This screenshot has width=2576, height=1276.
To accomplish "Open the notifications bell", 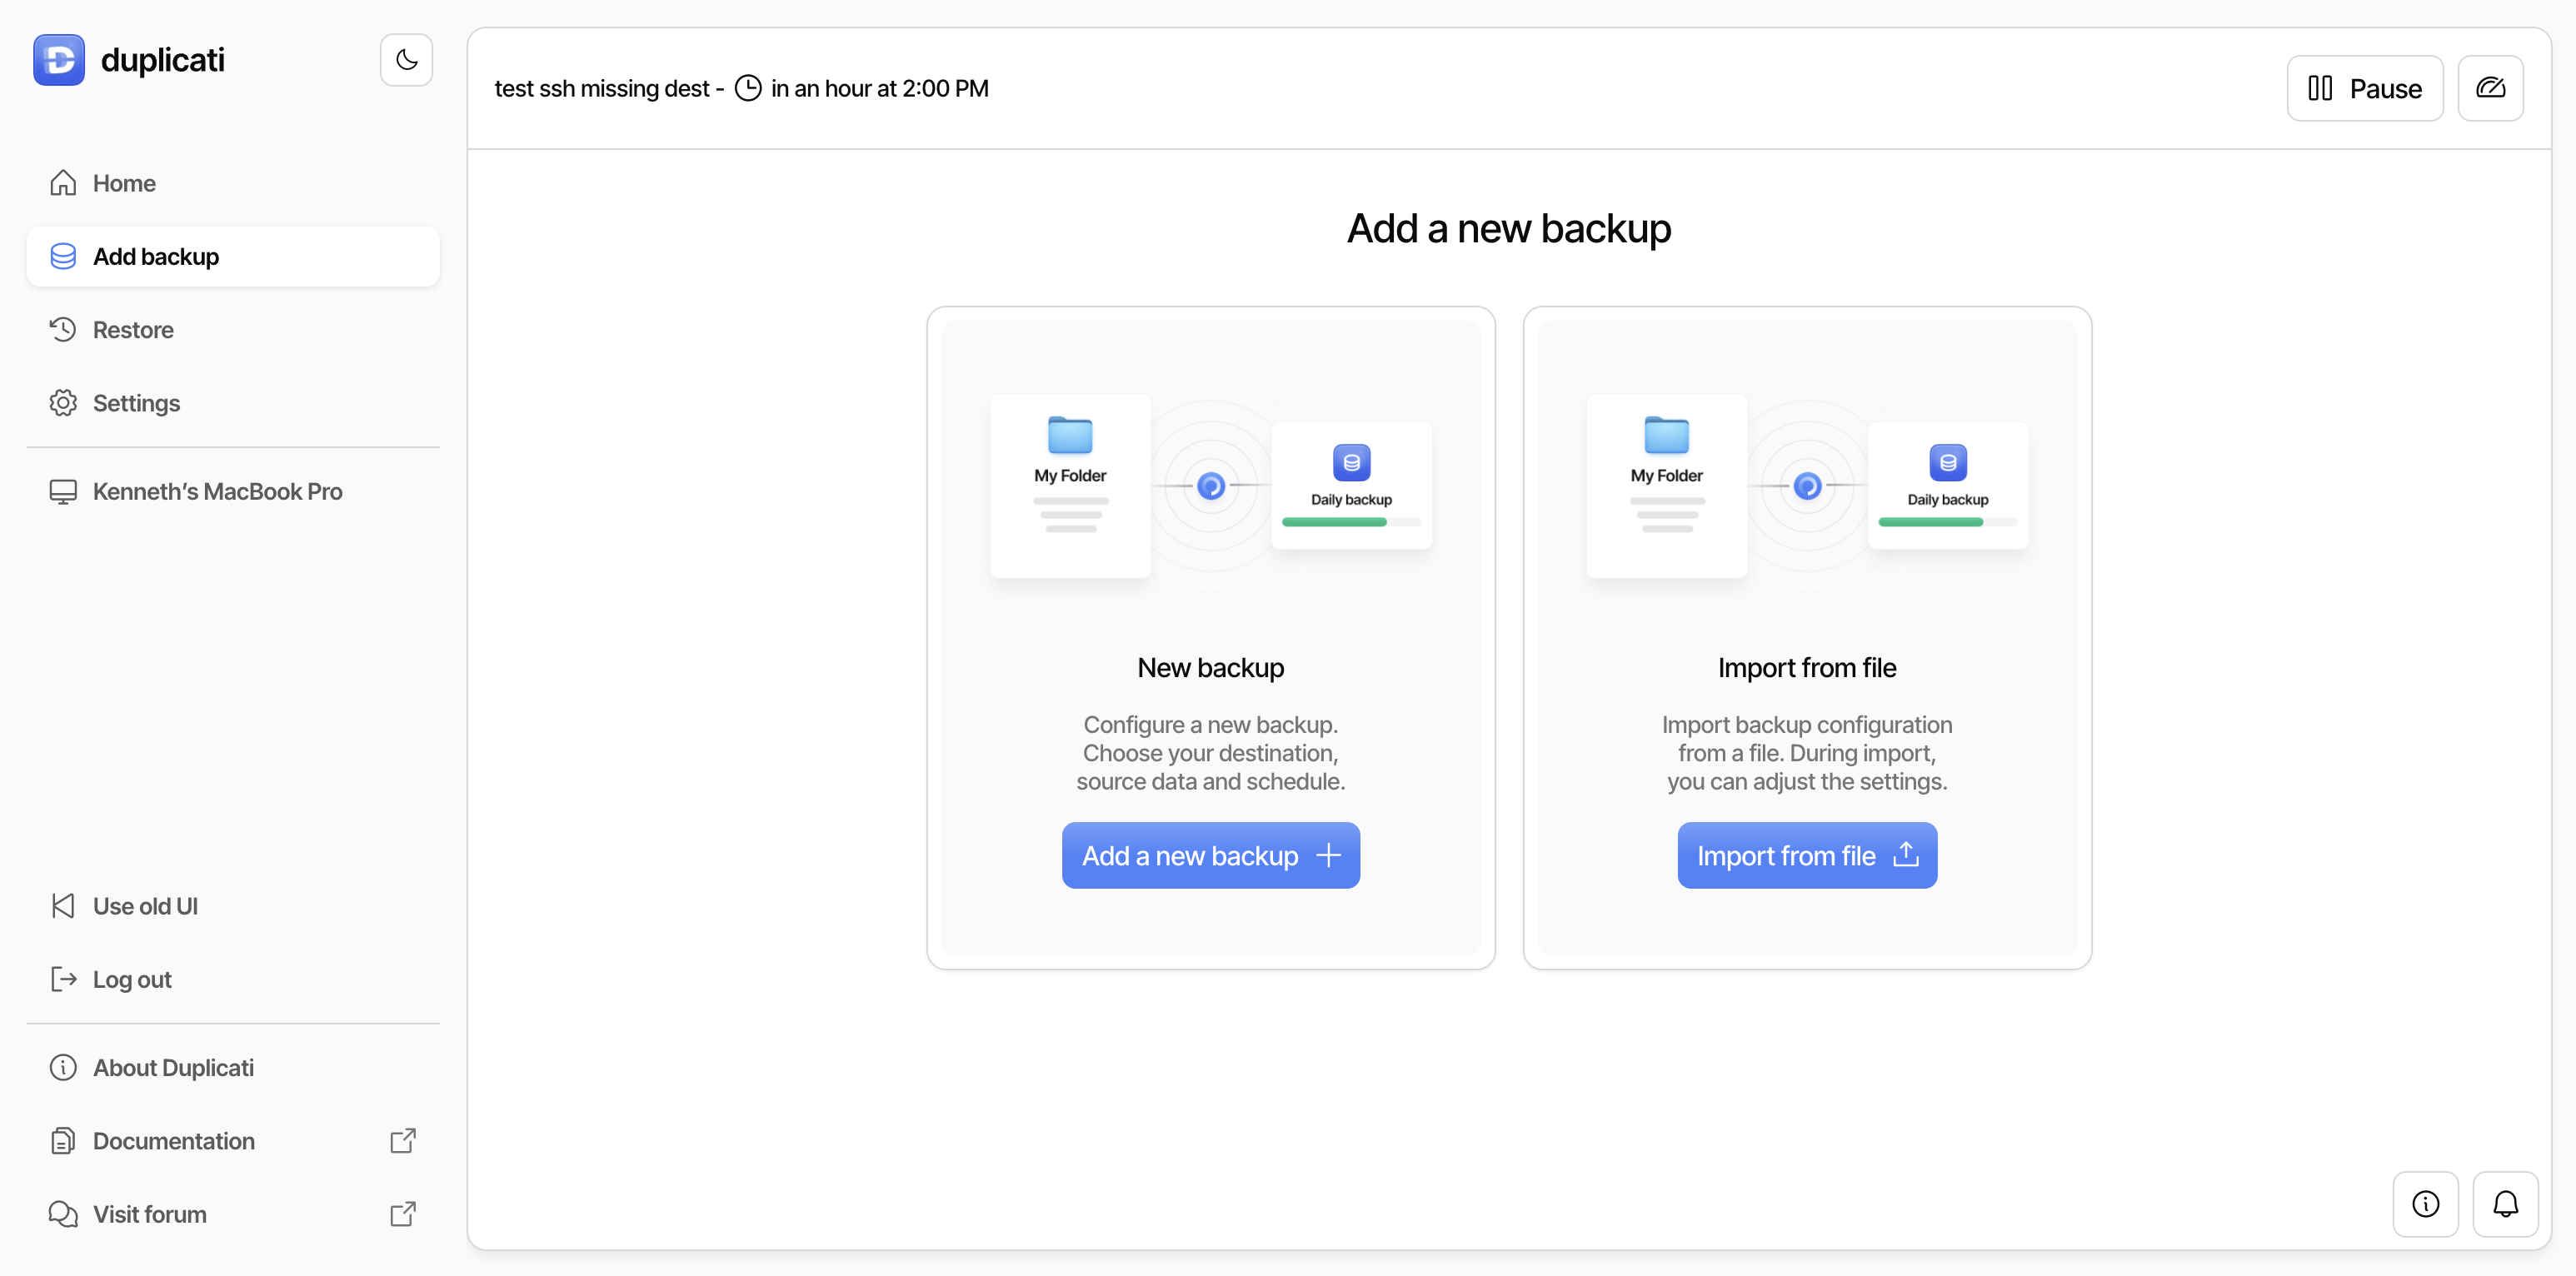I will 2505,1204.
